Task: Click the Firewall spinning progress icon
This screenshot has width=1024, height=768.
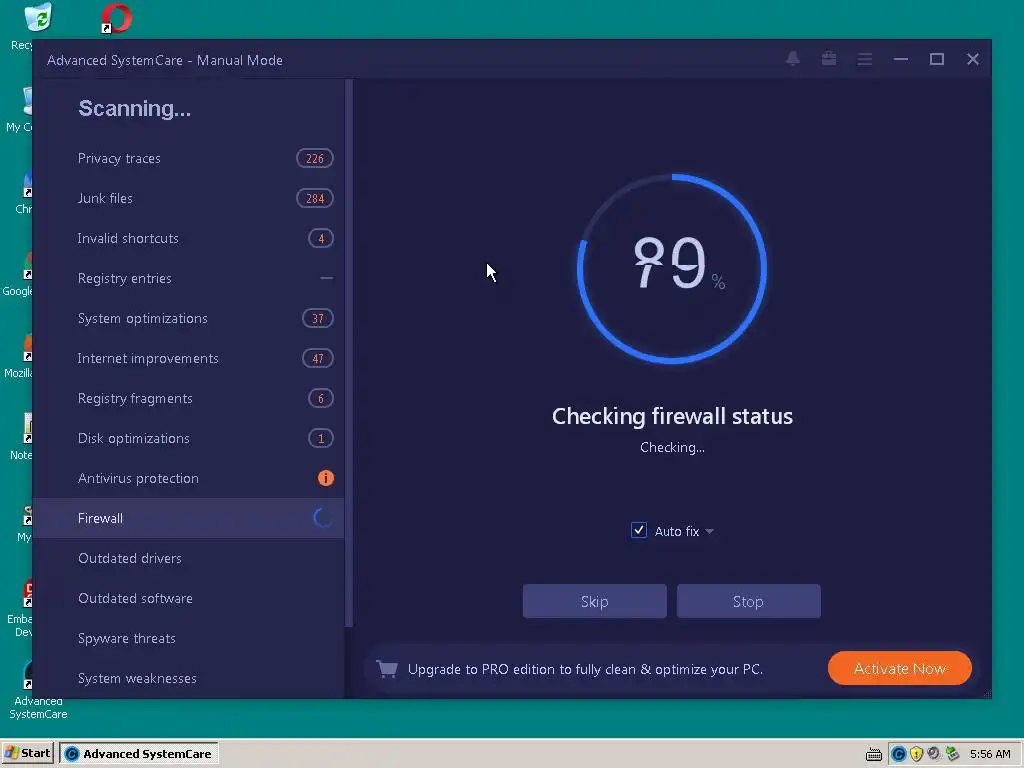Action: point(323,518)
